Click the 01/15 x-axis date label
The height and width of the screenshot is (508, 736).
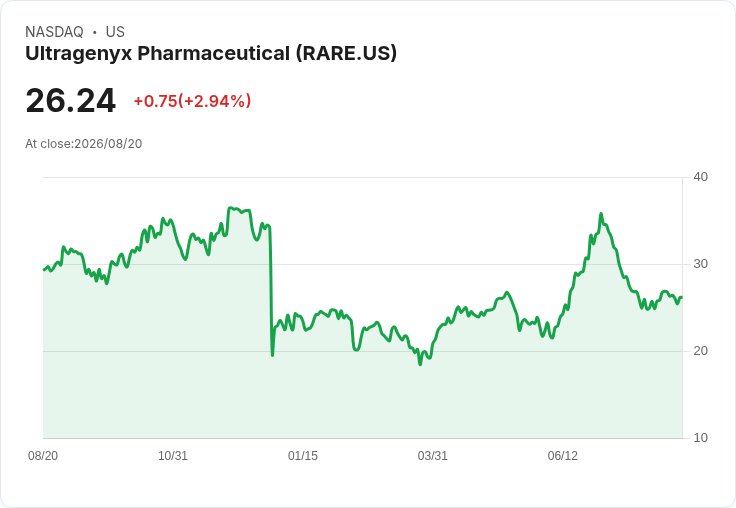tap(303, 456)
